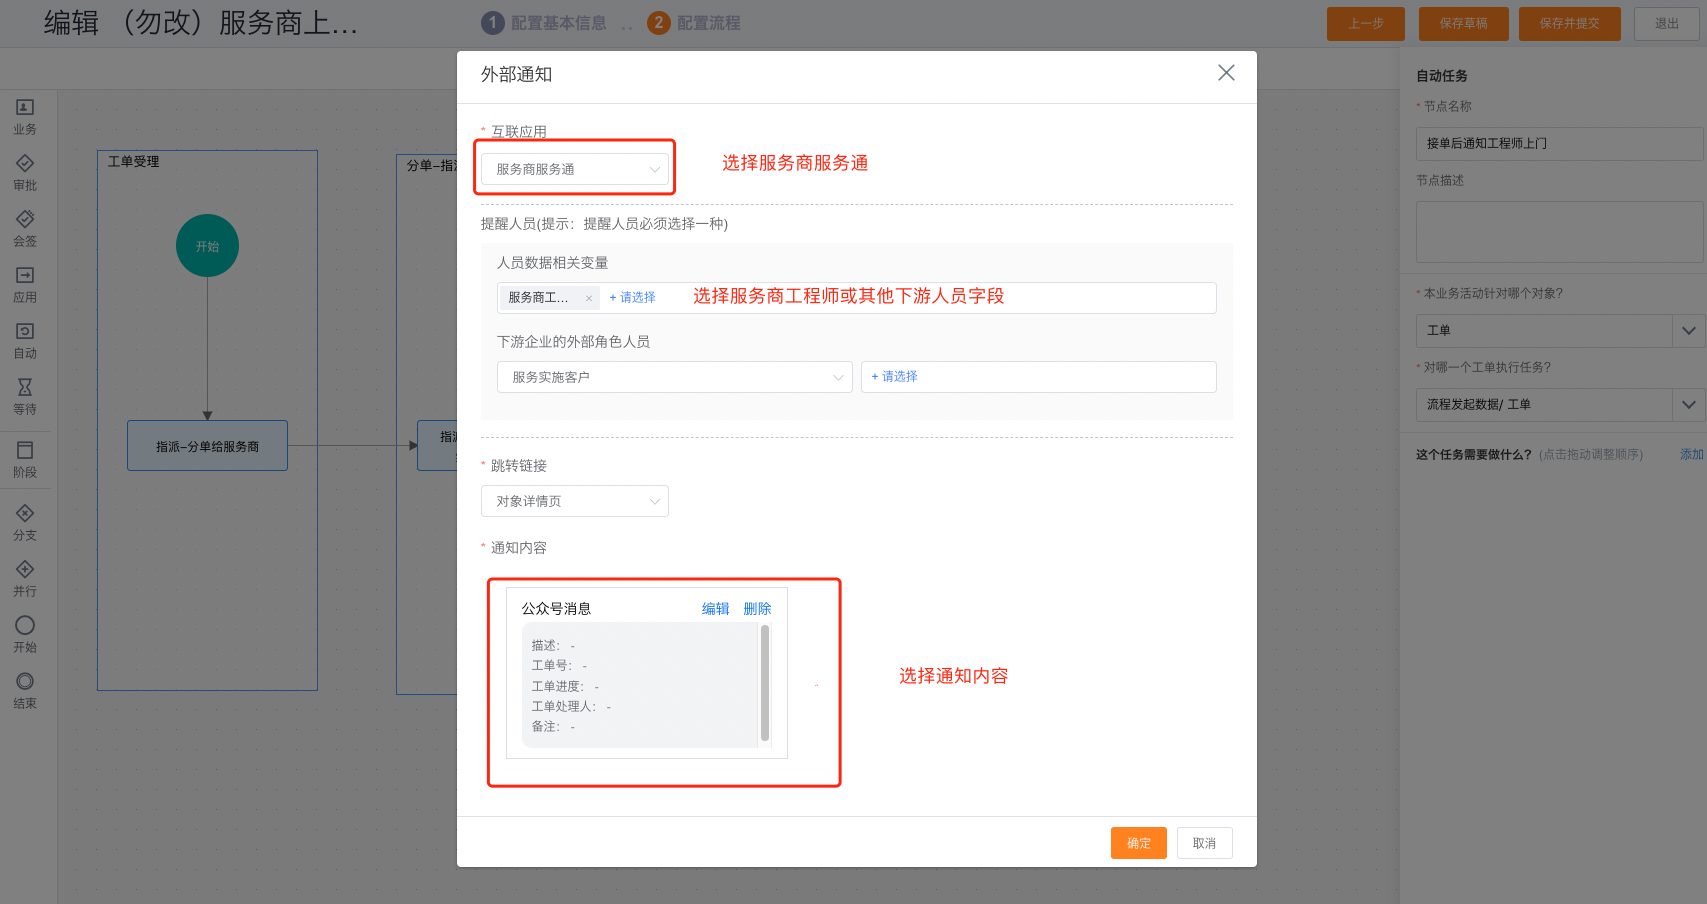This screenshot has height=904, width=1707.
Task: Confirm the dialog with 确定
Action: (x=1139, y=843)
